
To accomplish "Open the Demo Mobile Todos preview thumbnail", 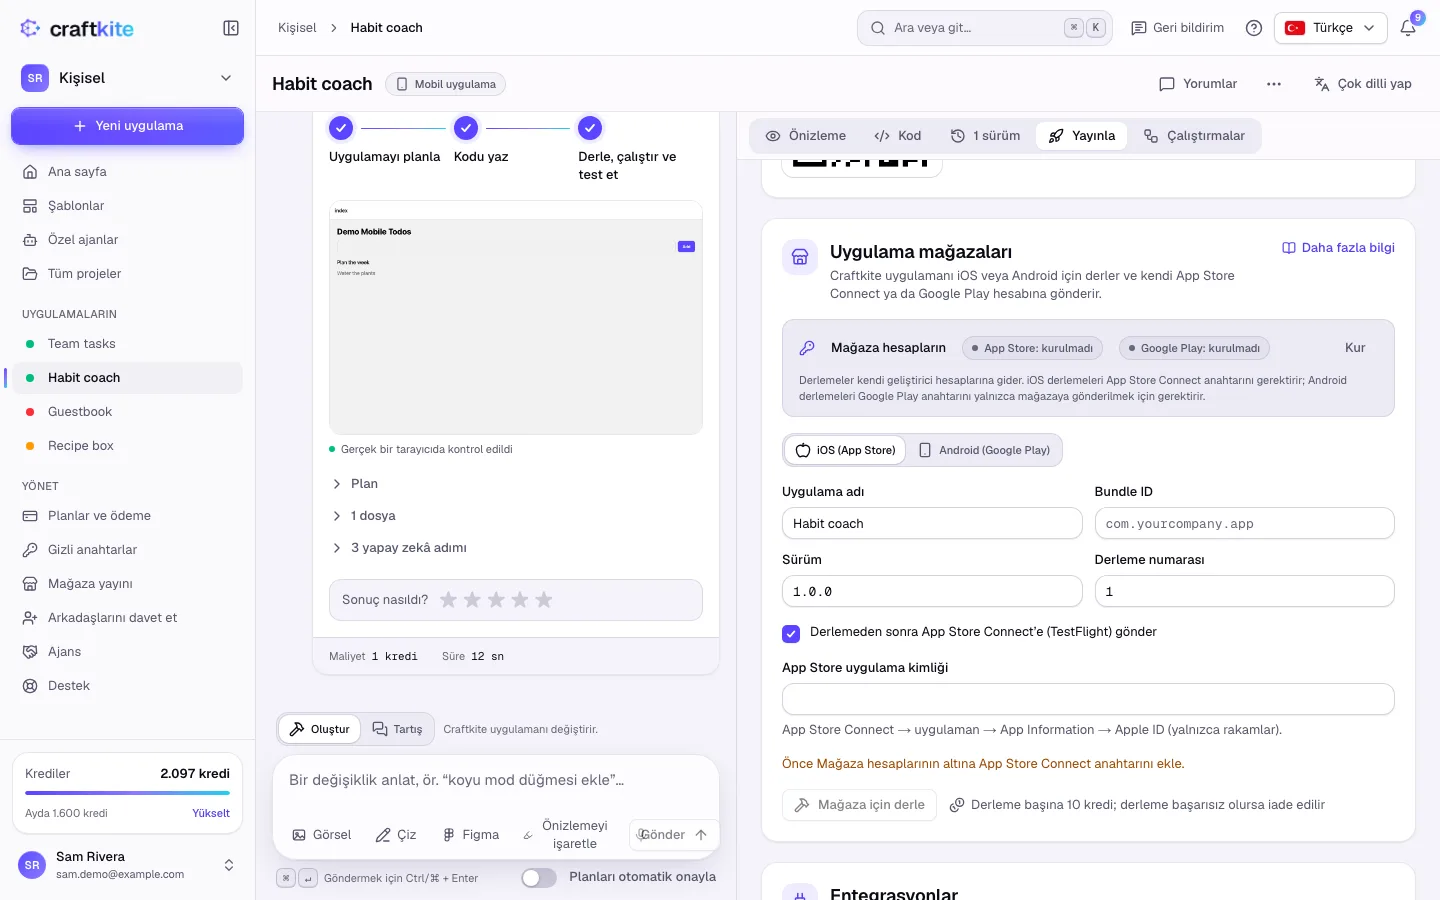I will [516, 318].
